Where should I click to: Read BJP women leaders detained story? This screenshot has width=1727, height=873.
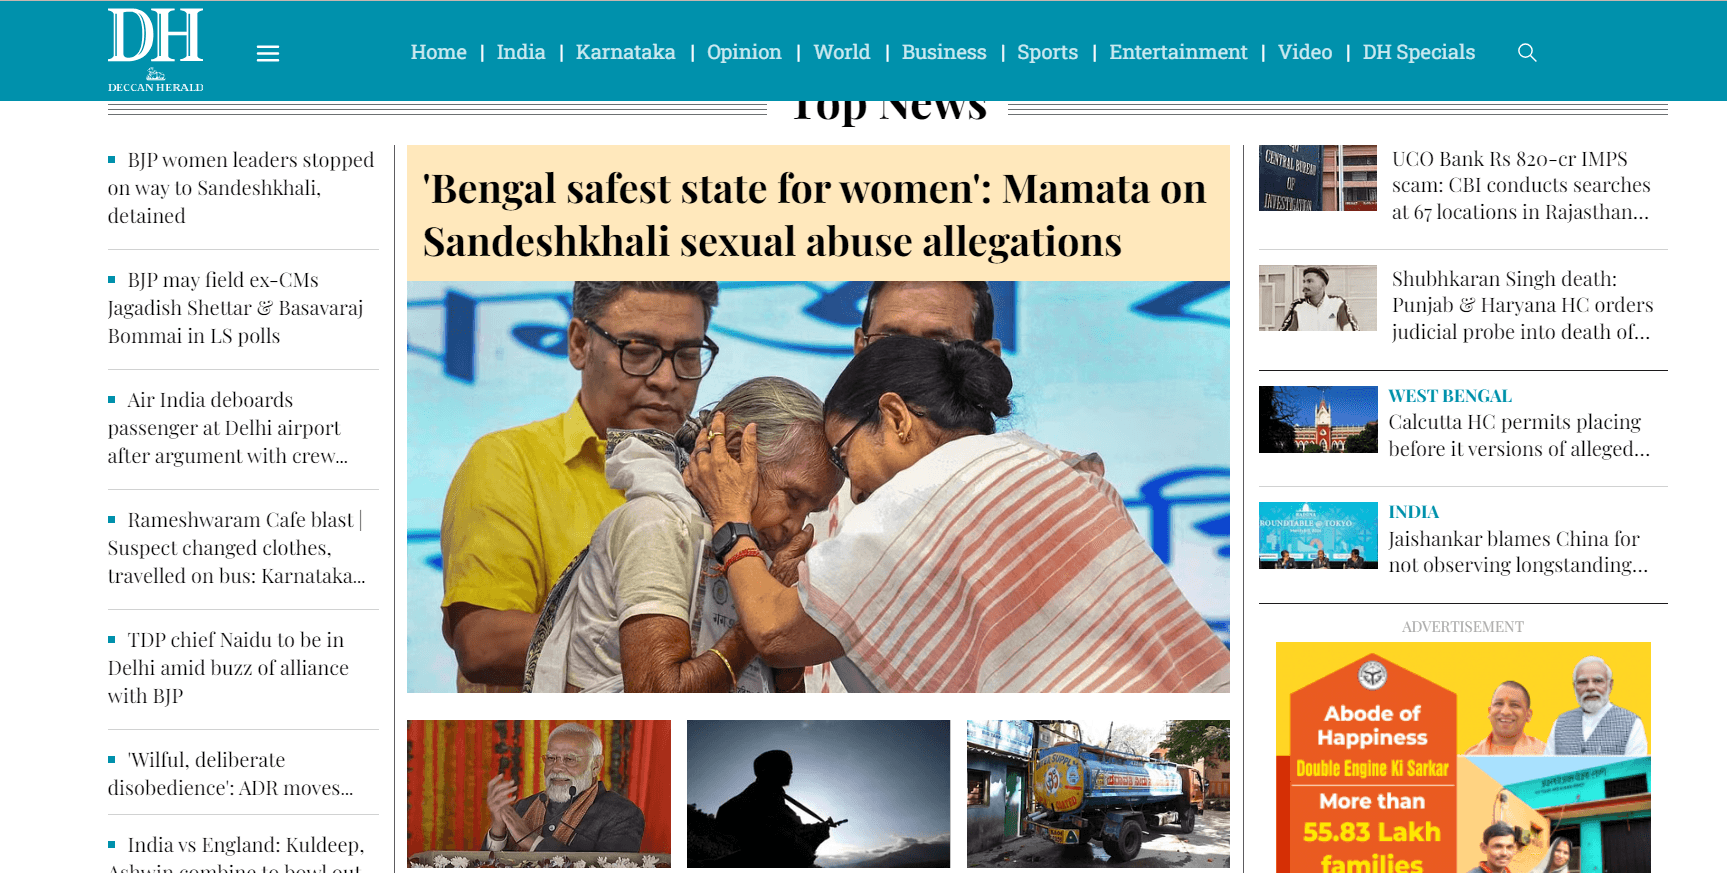coord(241,188)
